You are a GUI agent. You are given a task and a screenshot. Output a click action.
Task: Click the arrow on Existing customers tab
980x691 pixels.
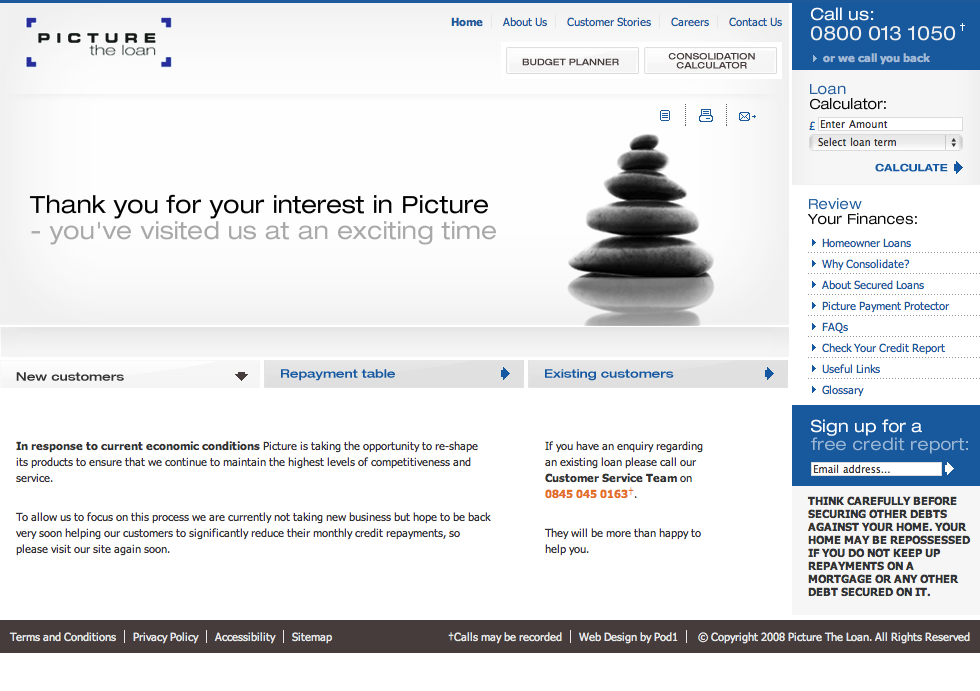769,374
